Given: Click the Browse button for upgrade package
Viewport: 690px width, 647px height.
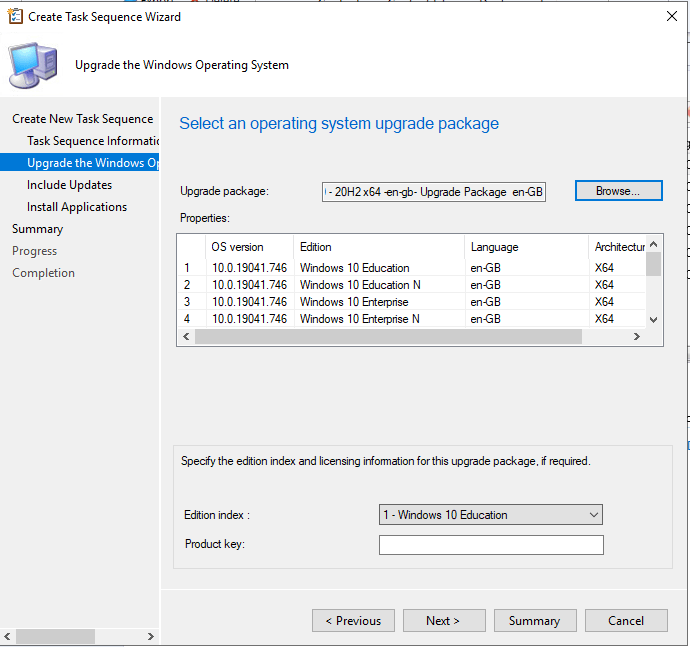Looking at the screenshot, I should coord(618,191).
